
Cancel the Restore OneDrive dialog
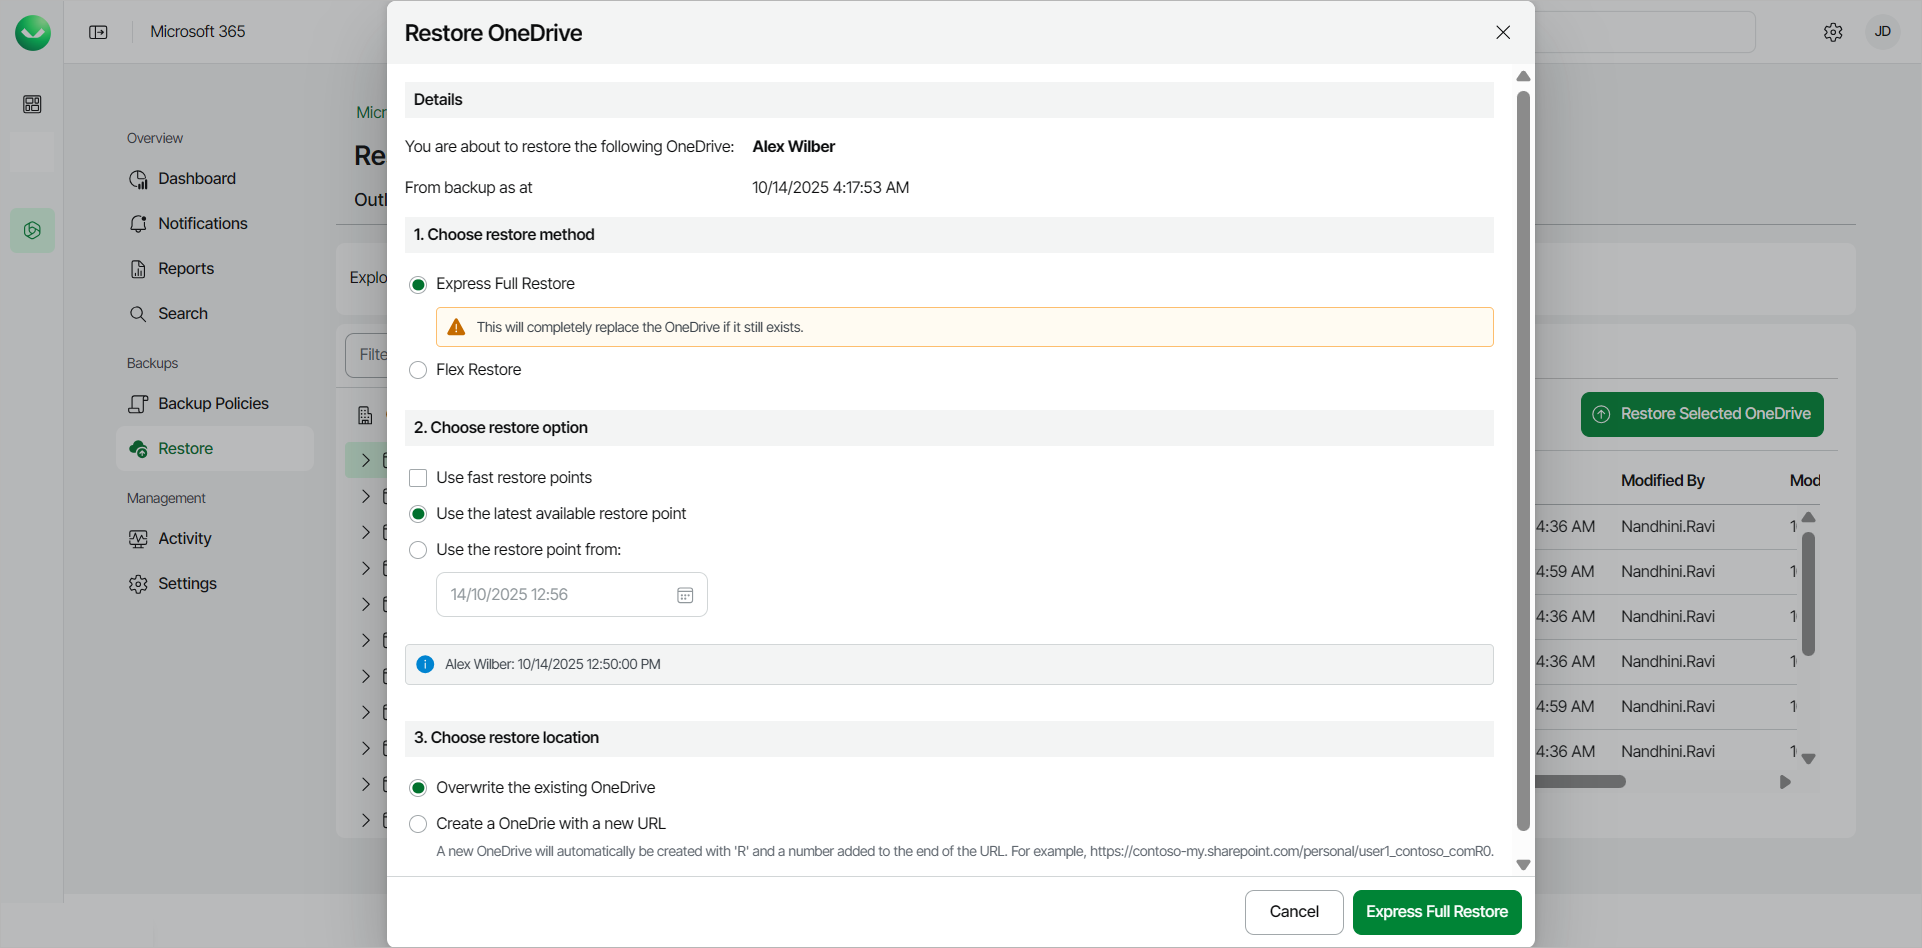(x=1293, y=912)
